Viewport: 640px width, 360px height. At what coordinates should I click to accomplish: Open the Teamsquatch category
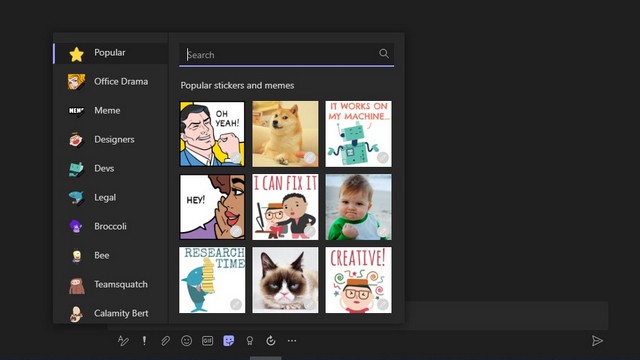click(x=111, y=284)
